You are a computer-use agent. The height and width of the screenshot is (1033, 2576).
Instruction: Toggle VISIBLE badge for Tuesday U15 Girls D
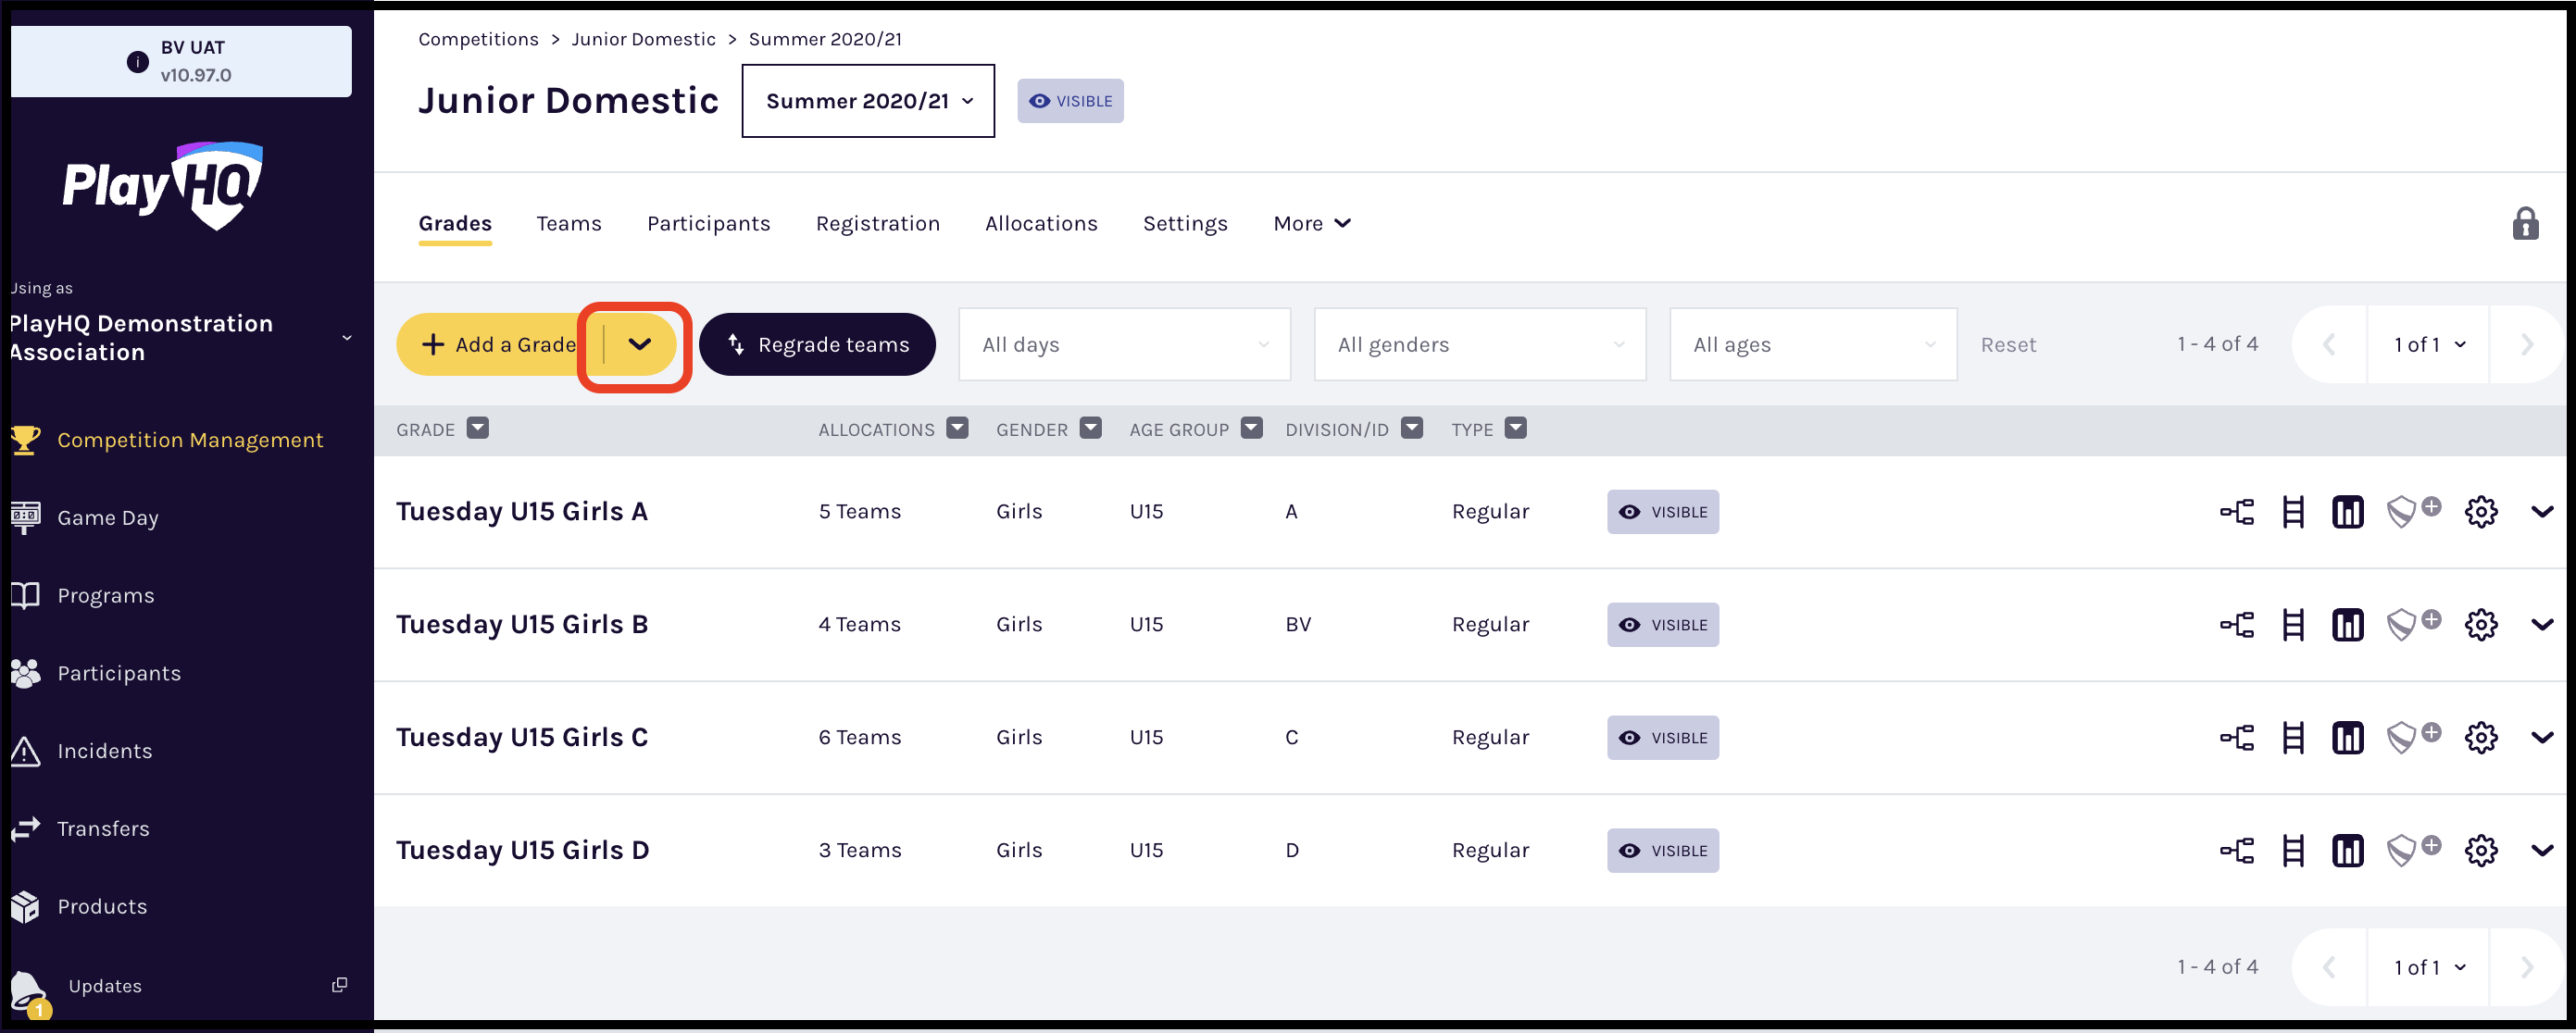coord(1662,850)
